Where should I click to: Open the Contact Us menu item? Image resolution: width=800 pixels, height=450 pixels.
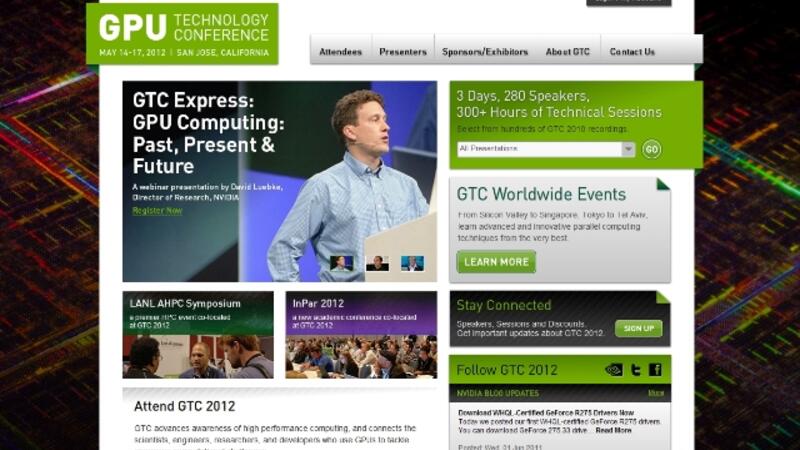[x=632, y=52]
